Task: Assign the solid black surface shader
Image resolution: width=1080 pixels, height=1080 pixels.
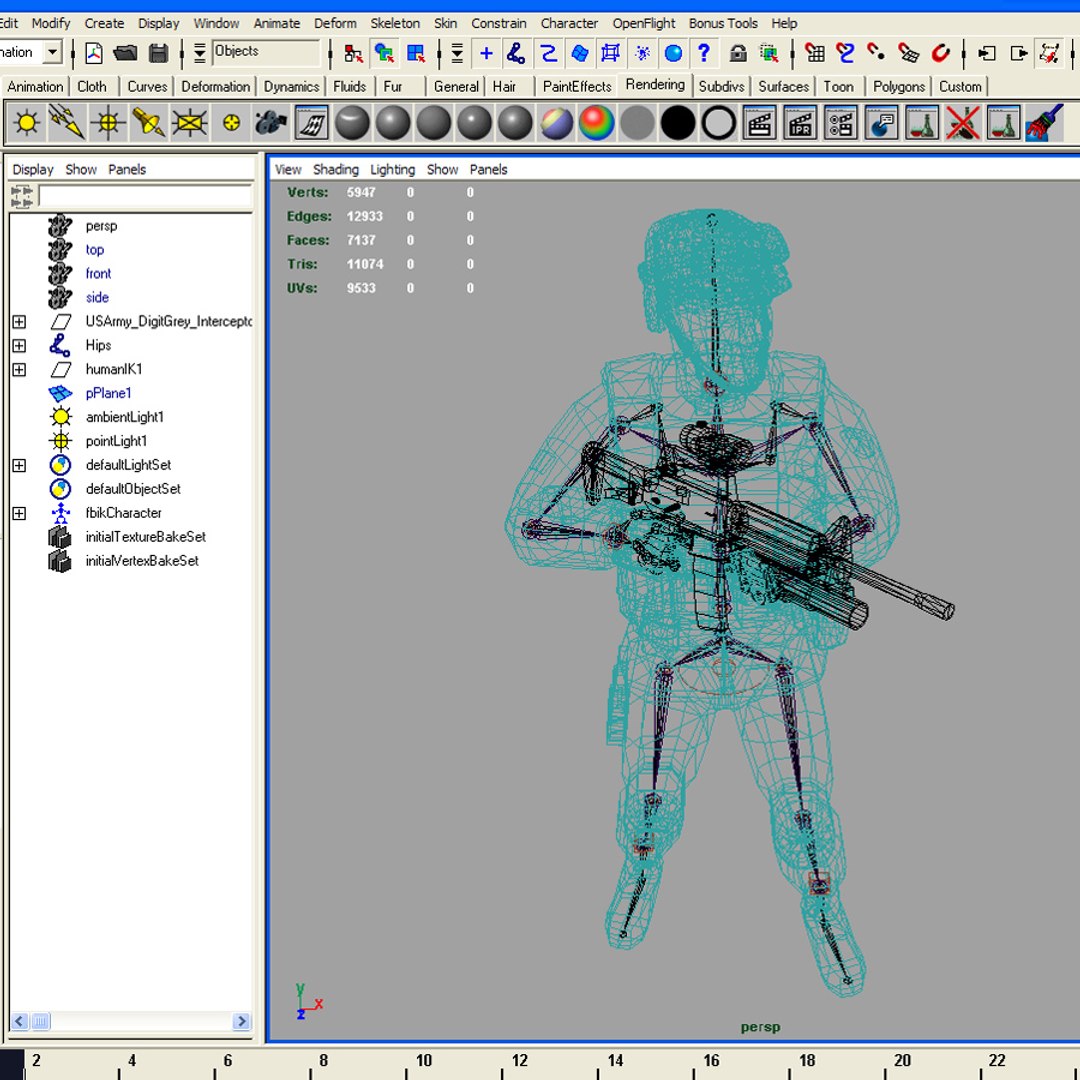Action: coord(678,123)
